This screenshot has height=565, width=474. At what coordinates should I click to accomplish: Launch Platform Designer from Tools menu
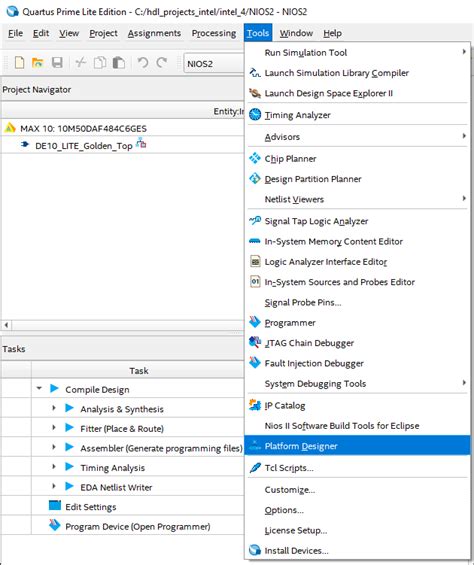358,446
